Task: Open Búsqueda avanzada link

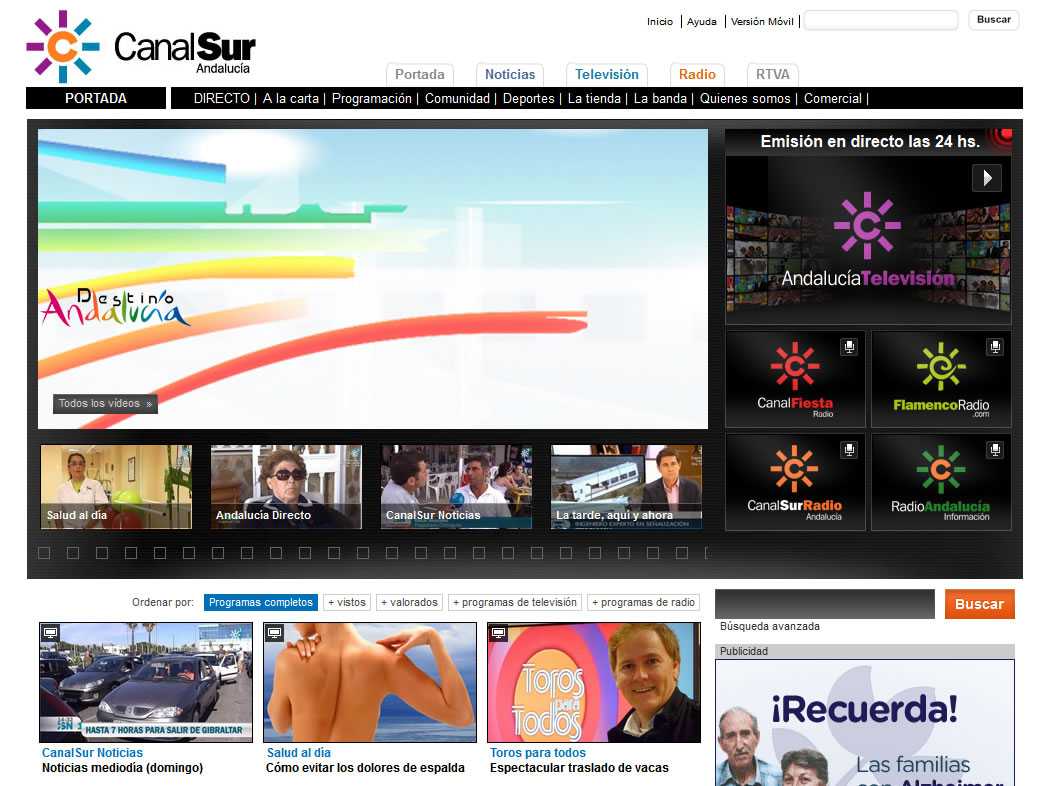Action: pyautogui.click(x=770, y=626)
